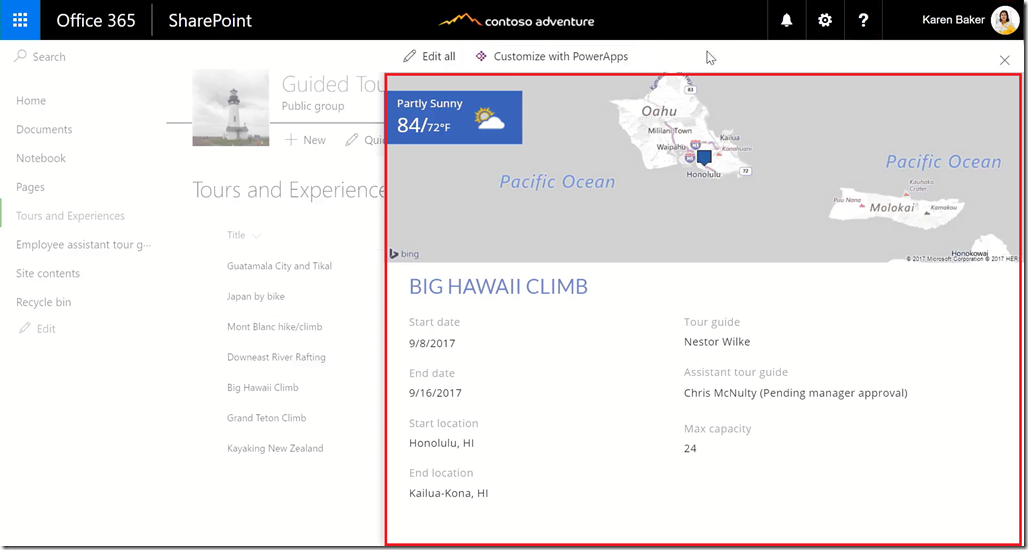Viewport: 1028px width, 550px height.
Task: Close the item details panel
Action: coord(1004,60)
